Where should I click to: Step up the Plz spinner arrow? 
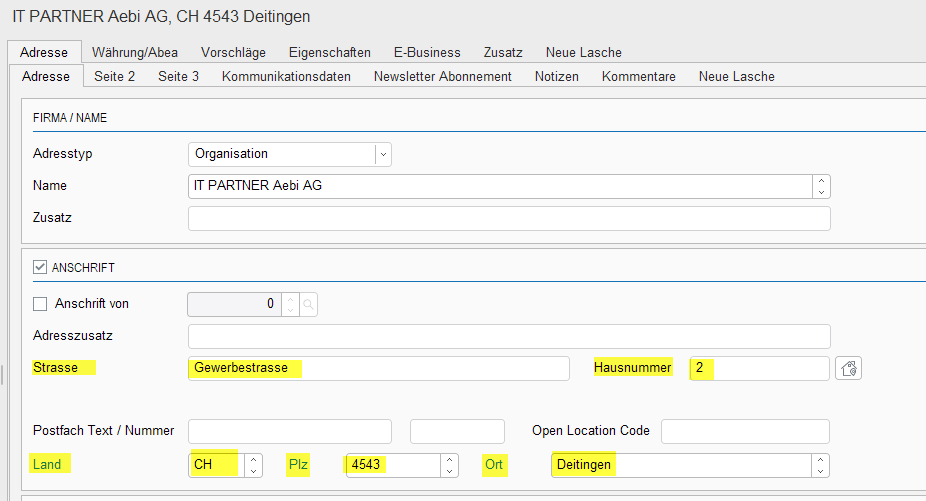pyautogui.click(x=449, y=460)
